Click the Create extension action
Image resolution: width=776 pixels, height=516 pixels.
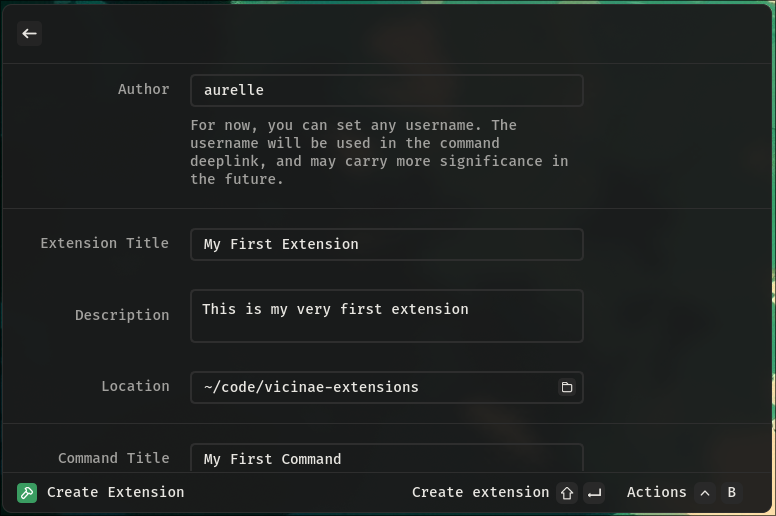(x=481, y=492)
